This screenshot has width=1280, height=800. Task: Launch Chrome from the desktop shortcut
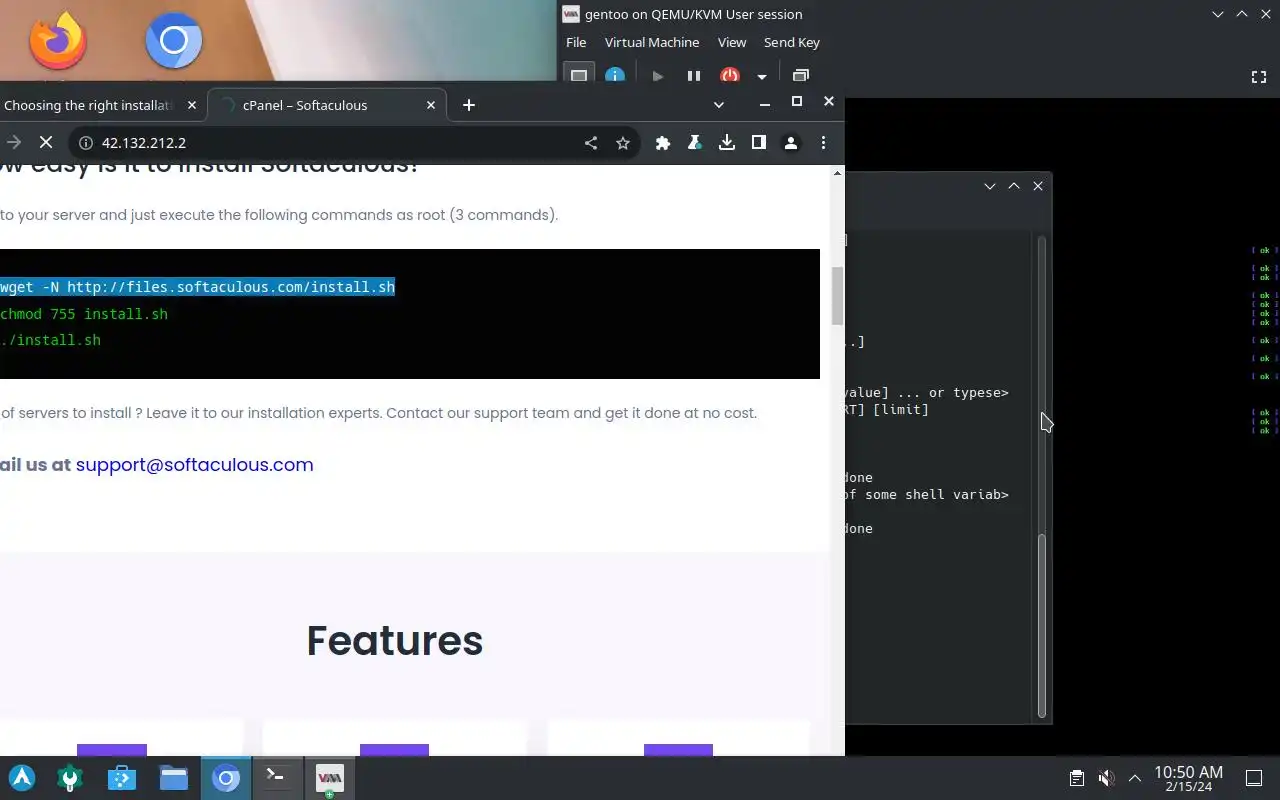tap(174, 40)
